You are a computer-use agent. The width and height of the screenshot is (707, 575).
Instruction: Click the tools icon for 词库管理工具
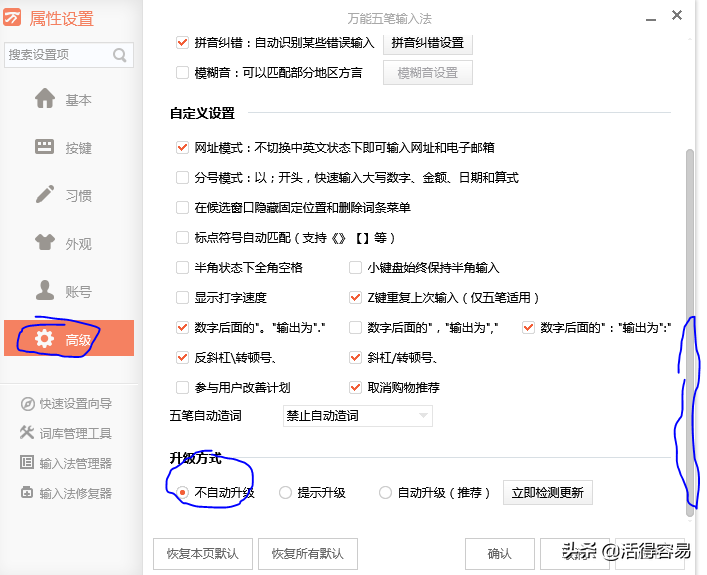click(27, 432)
